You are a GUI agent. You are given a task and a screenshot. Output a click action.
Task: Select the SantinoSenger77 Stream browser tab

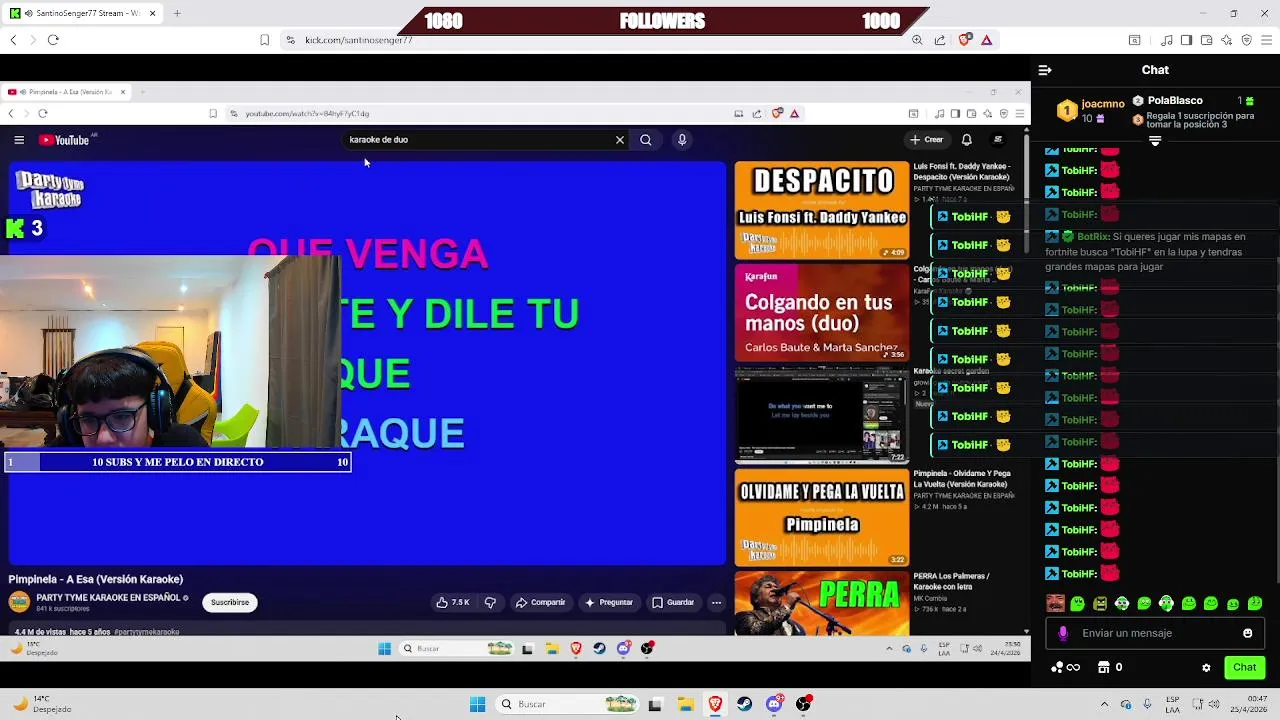point(84,13)
